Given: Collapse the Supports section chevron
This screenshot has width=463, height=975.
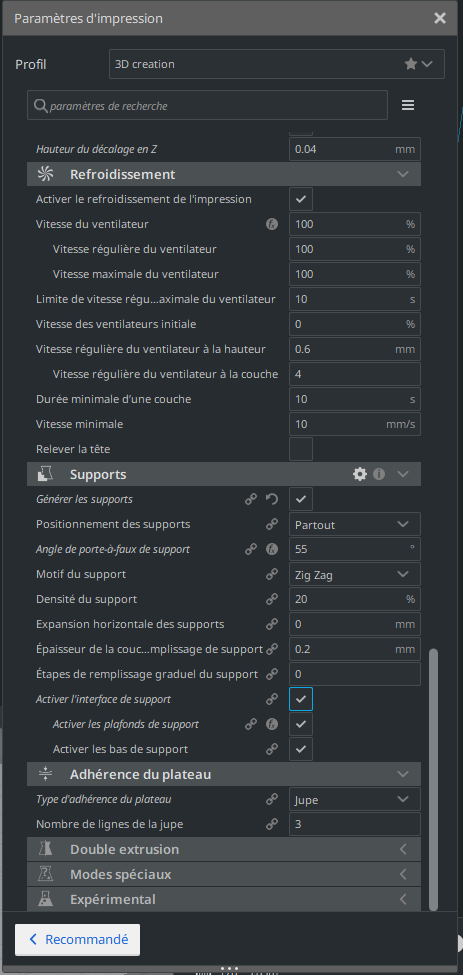Looking at the screenshot, I should [x=403, y=474].
